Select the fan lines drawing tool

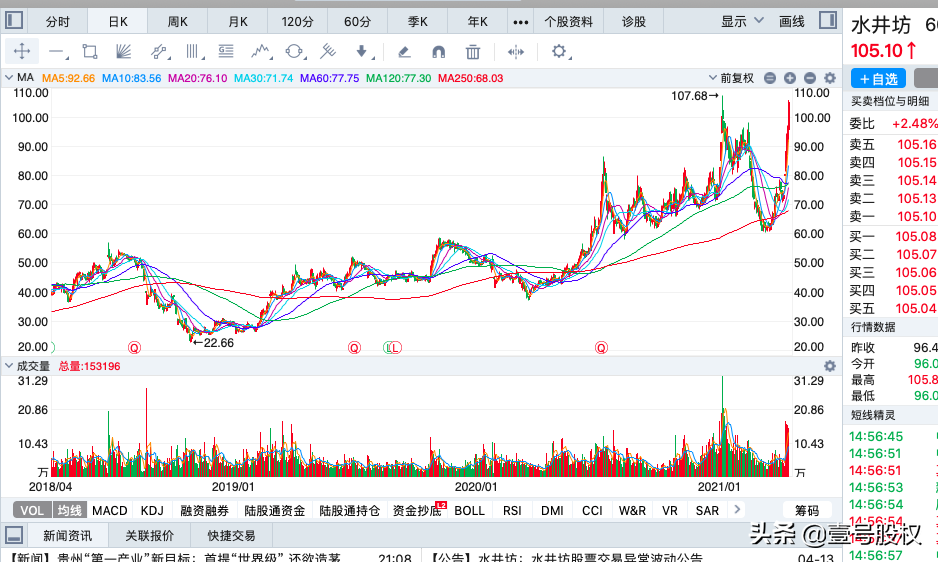point(123,51)
